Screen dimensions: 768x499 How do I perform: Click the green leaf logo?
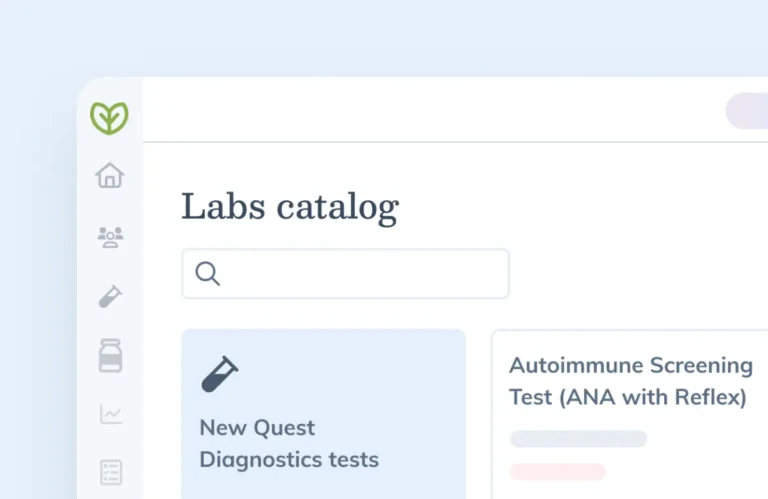point(109,118)
